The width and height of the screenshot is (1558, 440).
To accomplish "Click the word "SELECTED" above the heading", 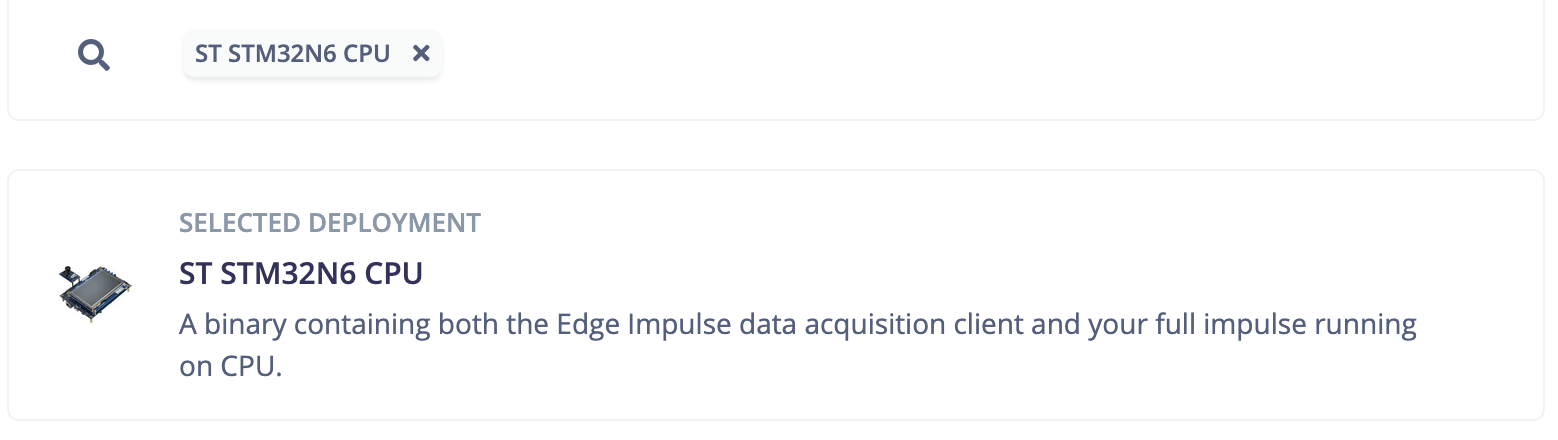I will 240,222.
